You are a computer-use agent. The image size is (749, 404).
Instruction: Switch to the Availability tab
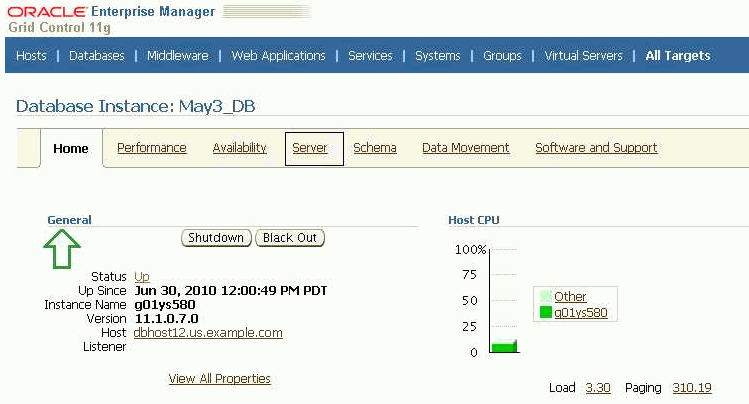239,148
